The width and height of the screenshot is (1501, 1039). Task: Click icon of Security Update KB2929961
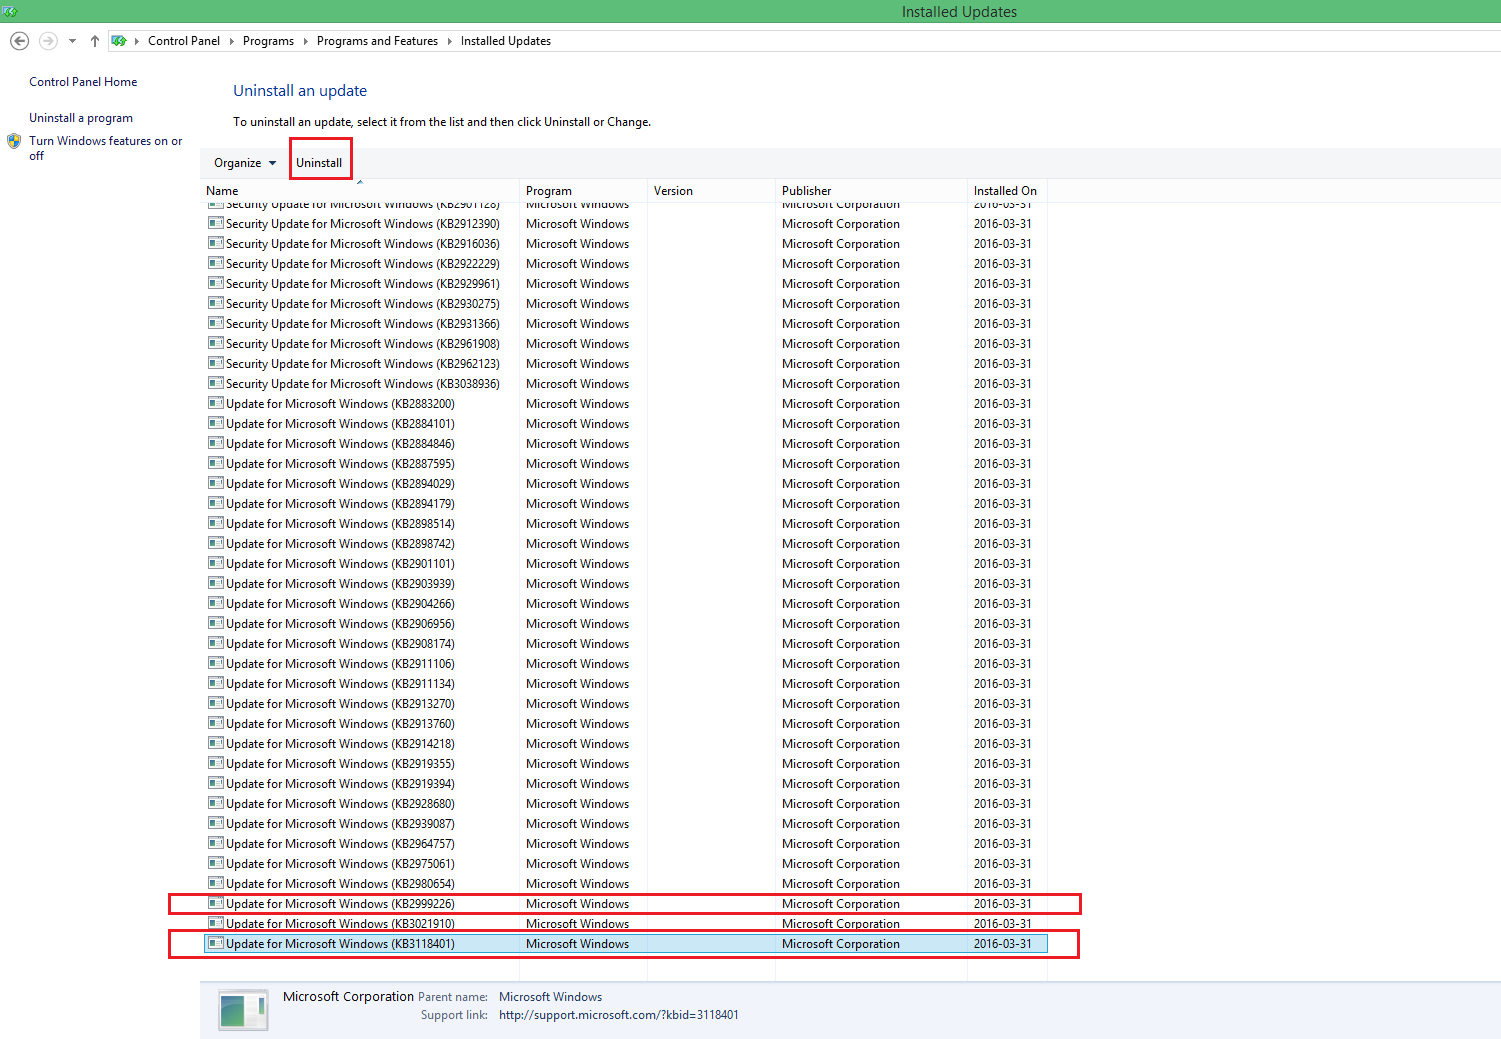coord(215,283)
